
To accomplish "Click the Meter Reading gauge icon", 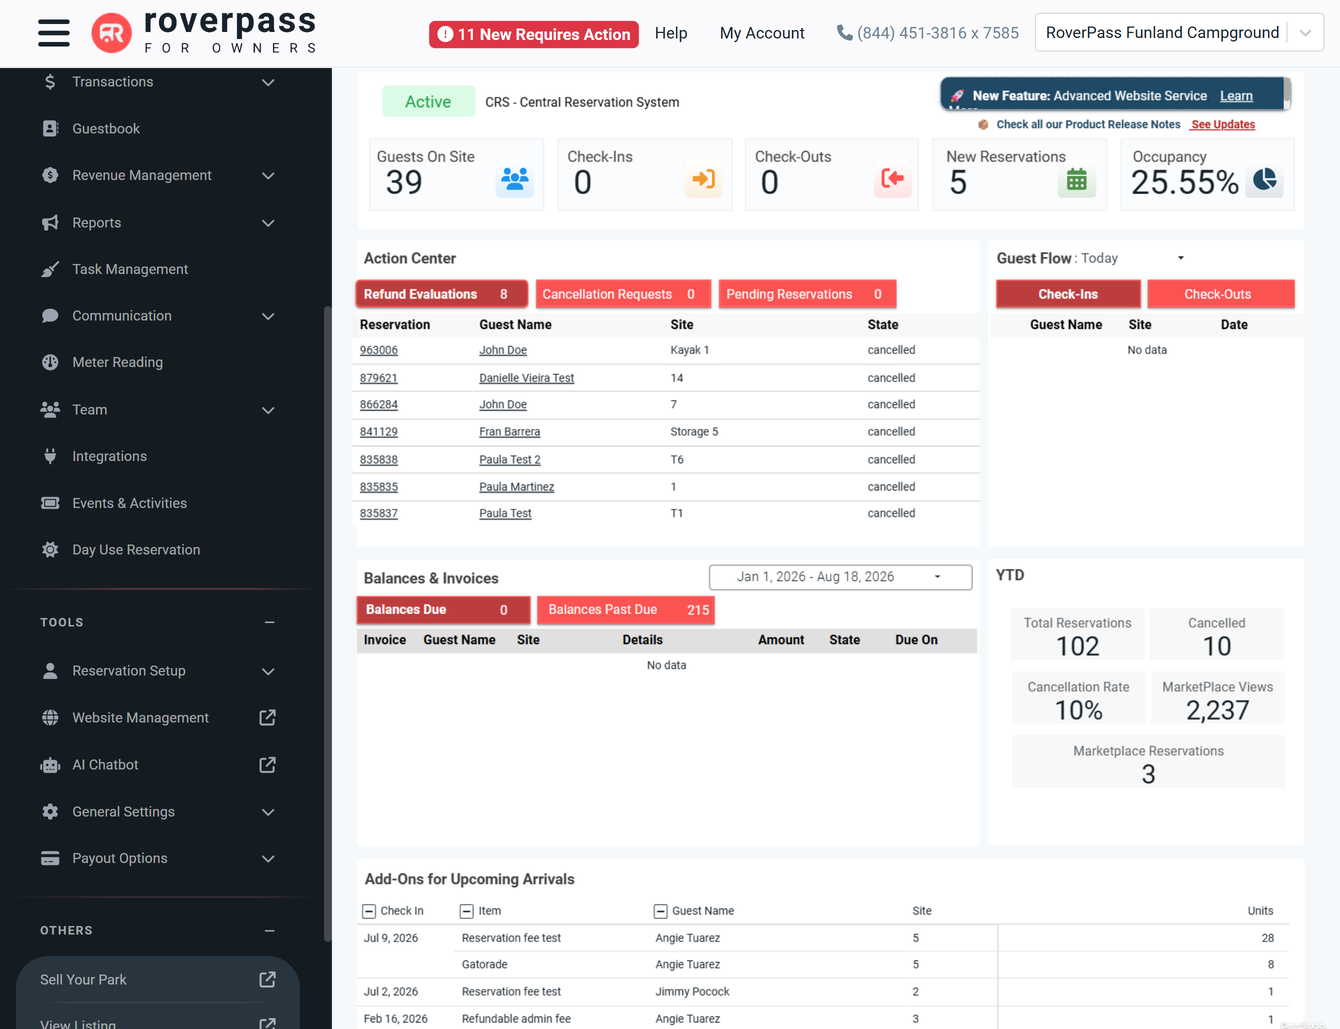I will click(50, 362).
